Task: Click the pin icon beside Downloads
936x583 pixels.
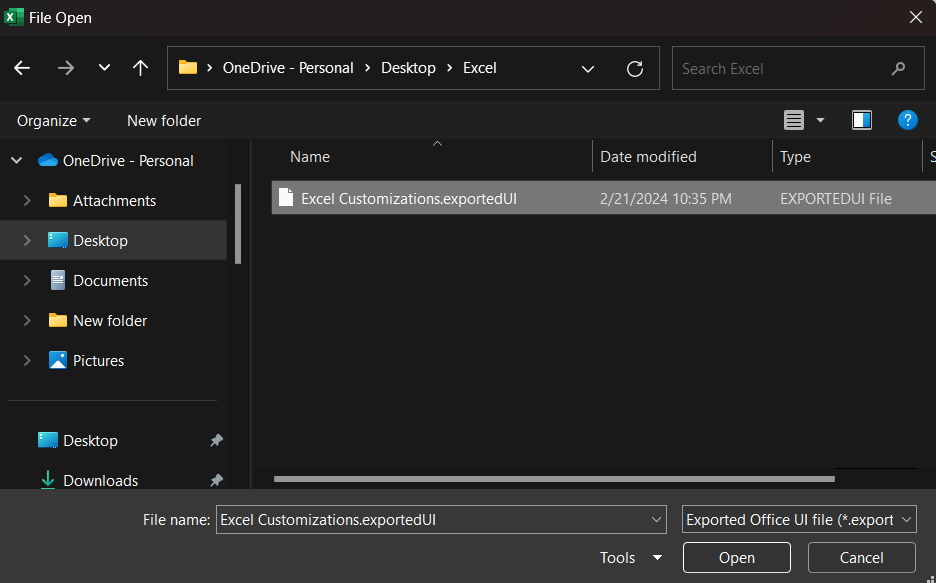Action: point(216,480)
